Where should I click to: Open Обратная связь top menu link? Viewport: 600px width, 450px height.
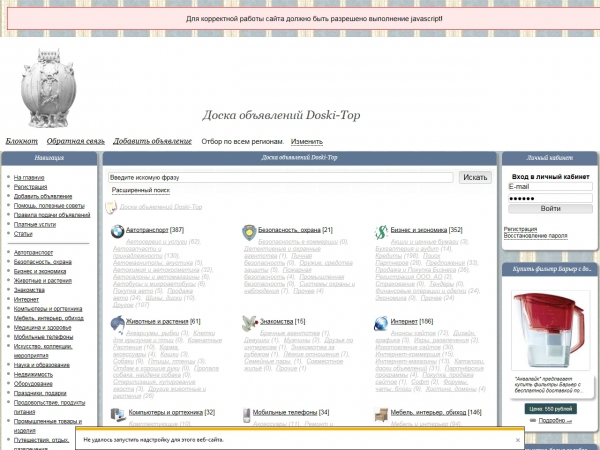(75, 141)
